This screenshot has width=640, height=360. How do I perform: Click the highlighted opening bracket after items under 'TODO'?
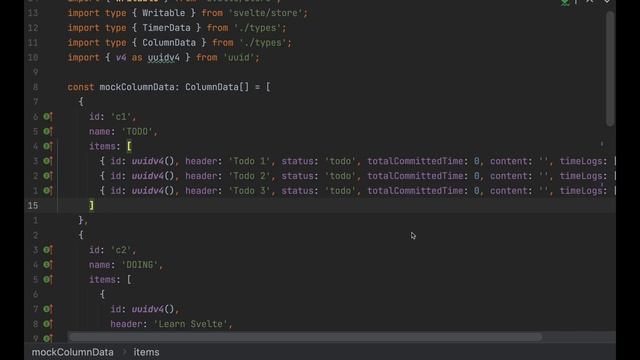tap(129, 146)
